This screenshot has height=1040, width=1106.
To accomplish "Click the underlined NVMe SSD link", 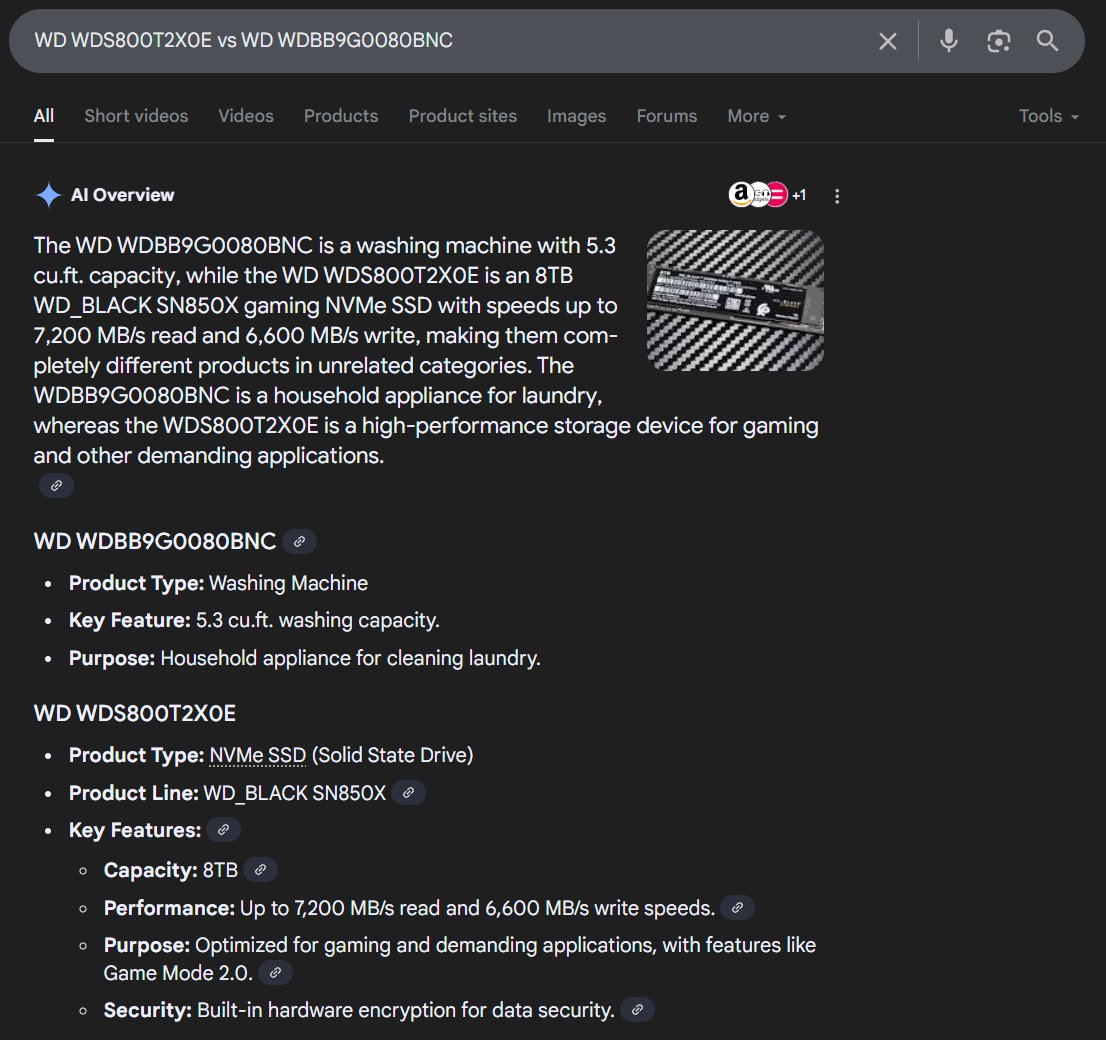I will point(257,755).
